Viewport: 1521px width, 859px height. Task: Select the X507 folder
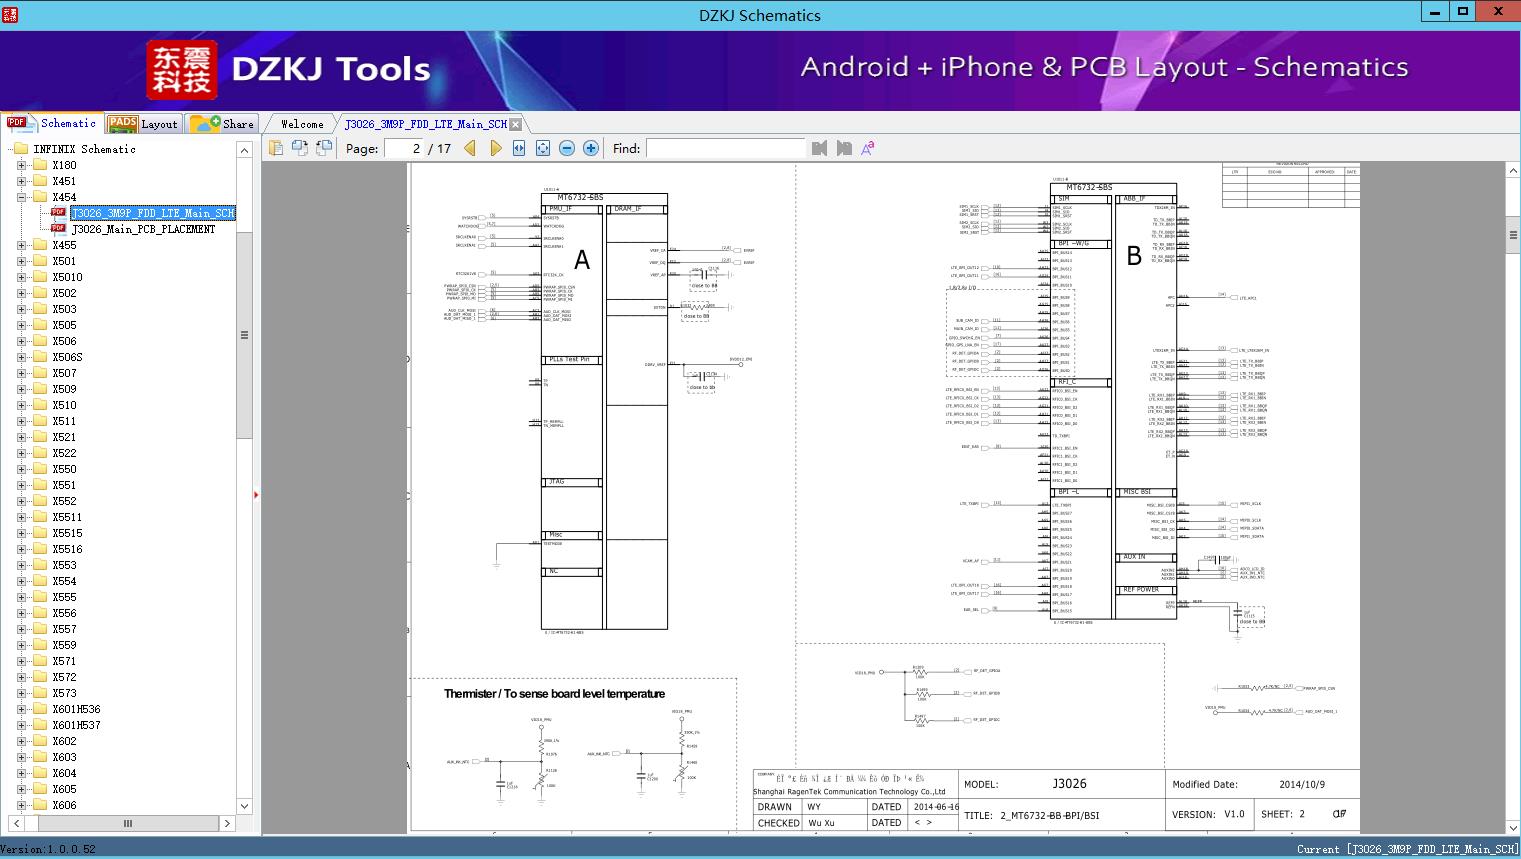tap(64, 373)
